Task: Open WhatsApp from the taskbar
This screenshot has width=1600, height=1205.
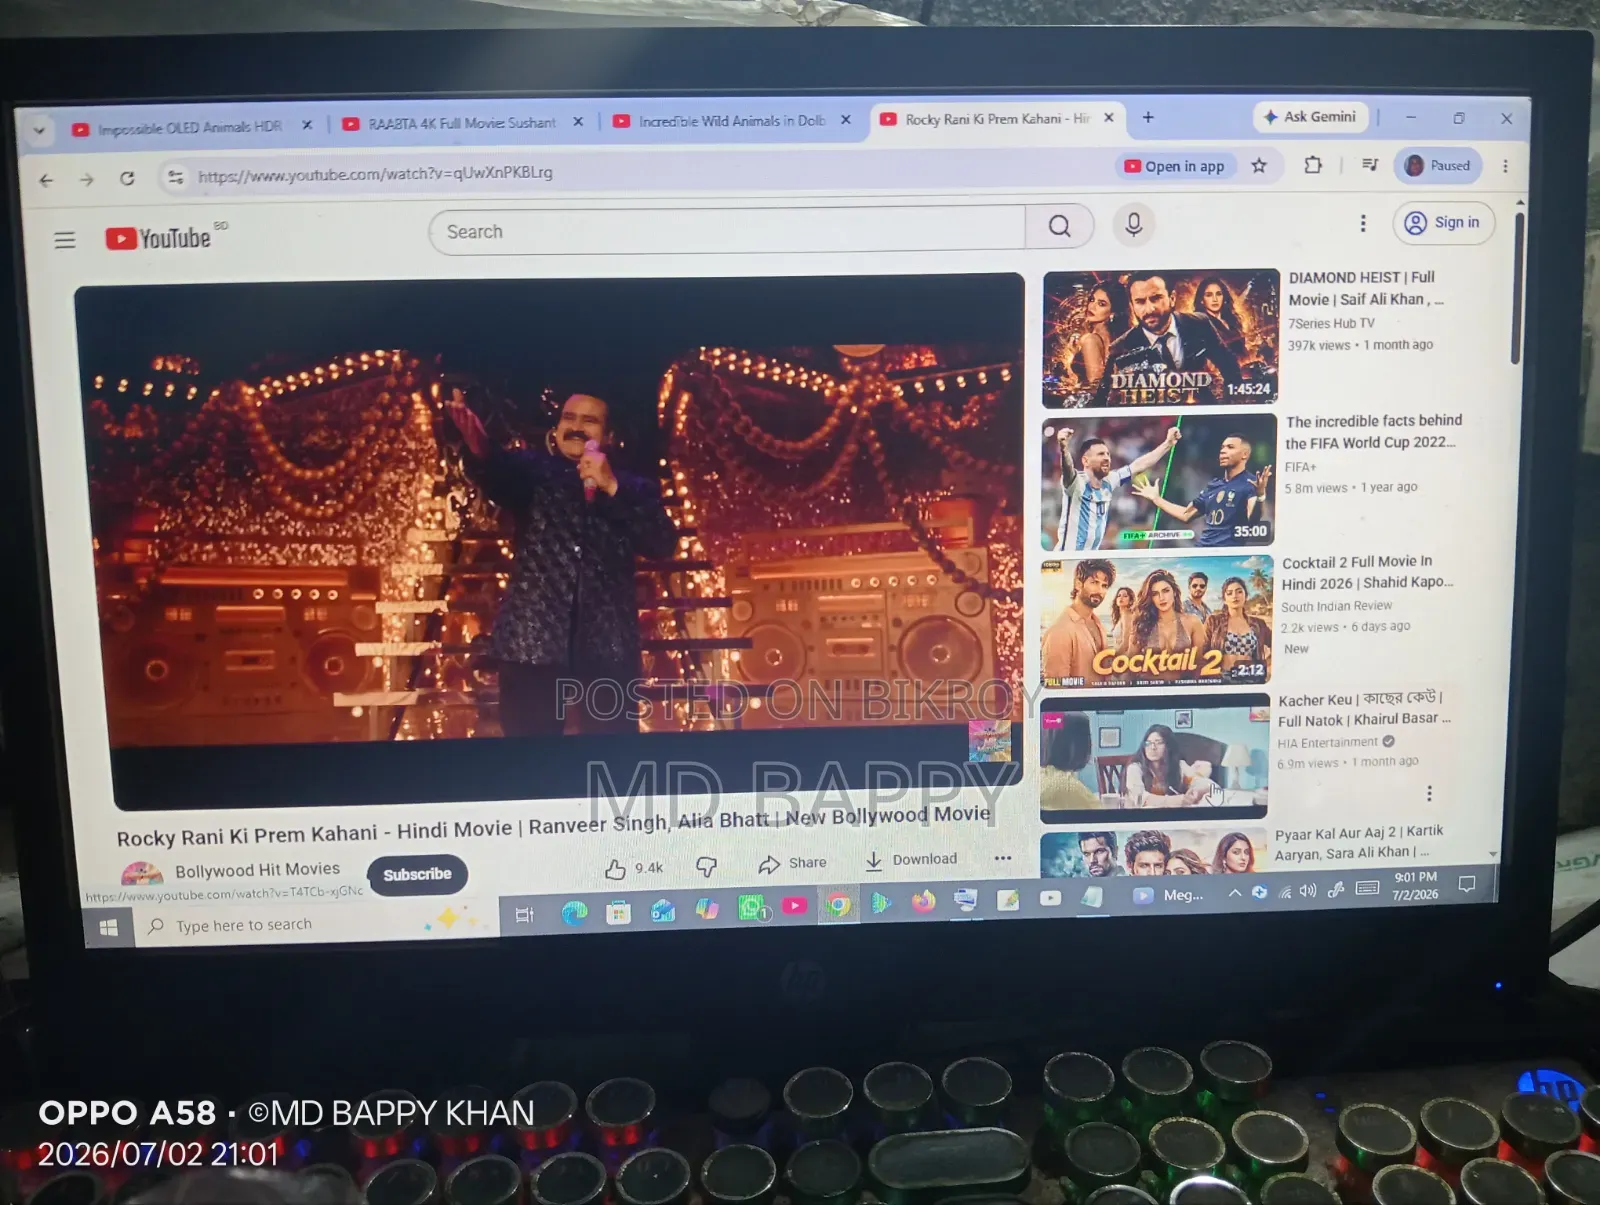Action: (x=752, y=908)
